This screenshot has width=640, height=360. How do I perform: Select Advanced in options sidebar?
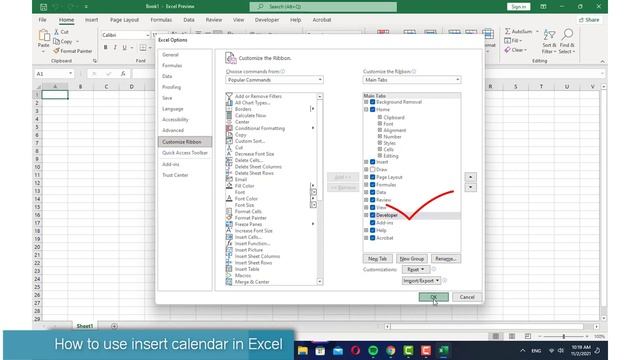point(173,130)
